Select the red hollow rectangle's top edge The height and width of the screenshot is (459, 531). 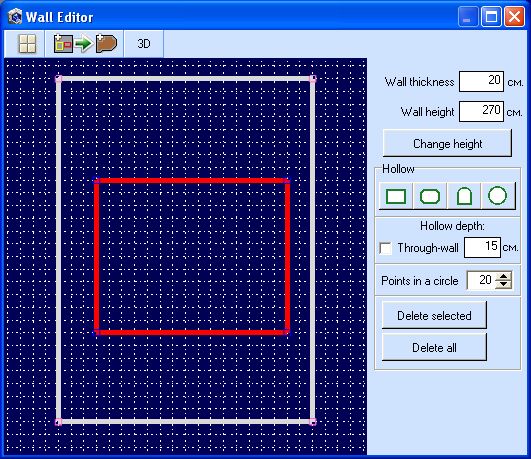point(192,181)
